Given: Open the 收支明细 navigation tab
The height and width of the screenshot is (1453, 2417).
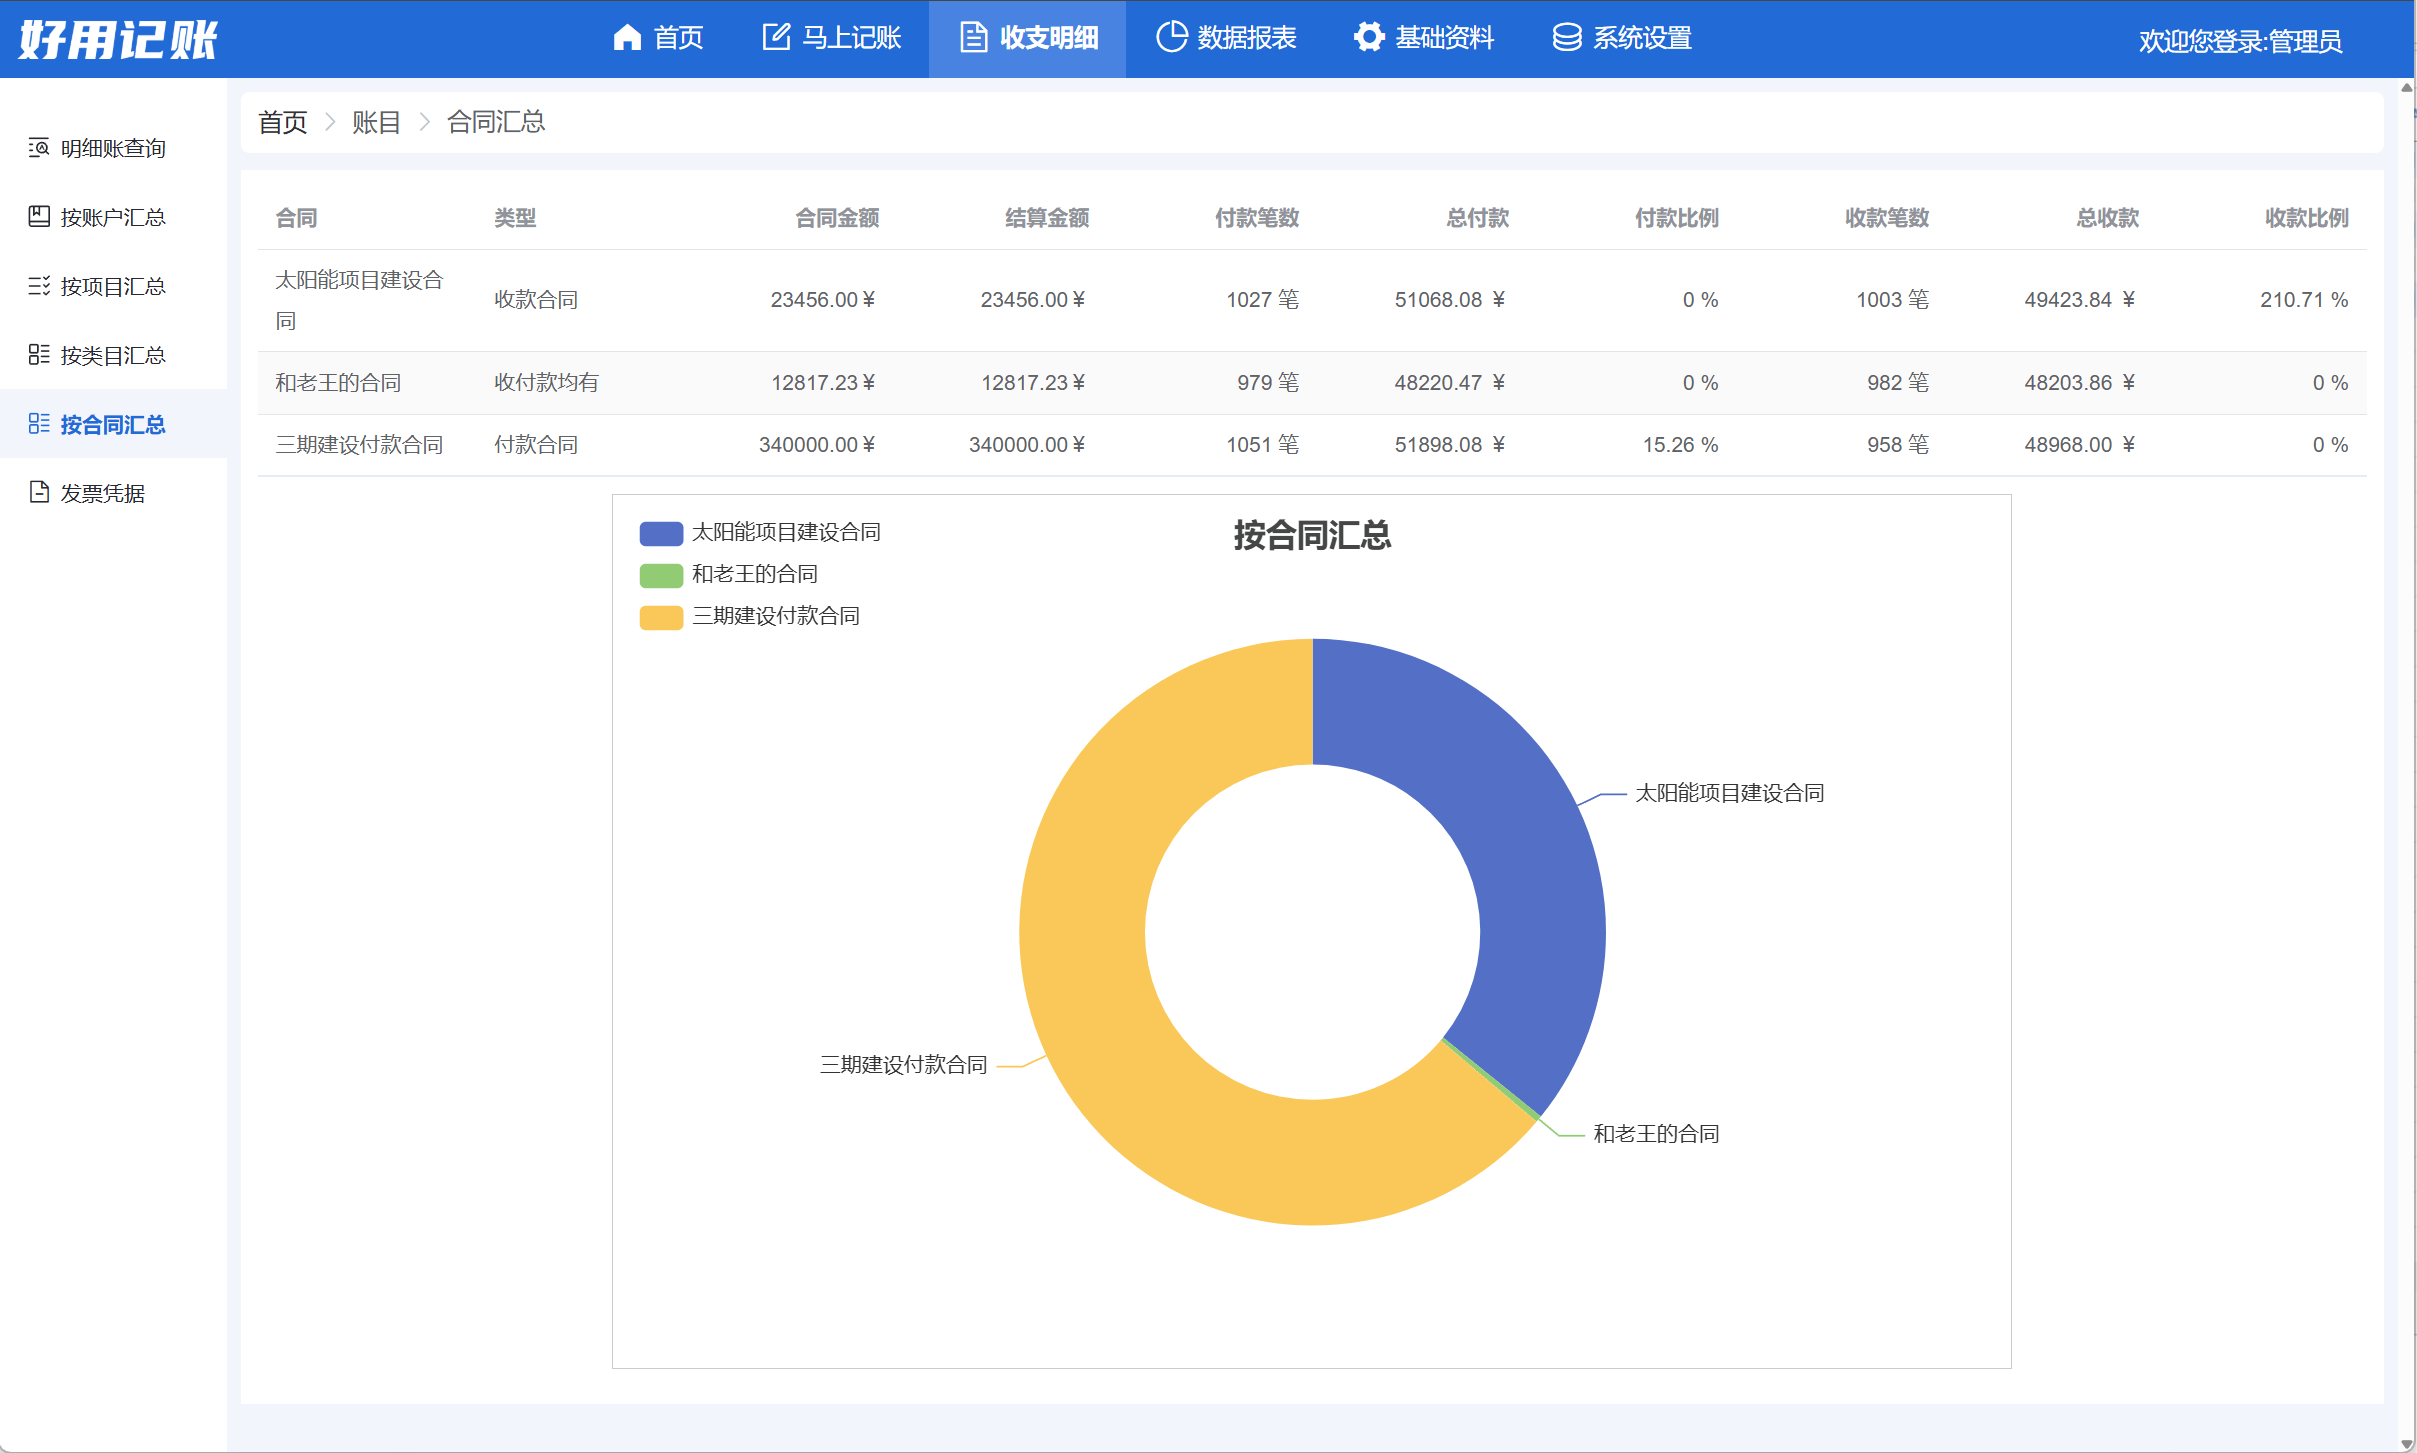Looking at the screenshot, I should 1028,38.
